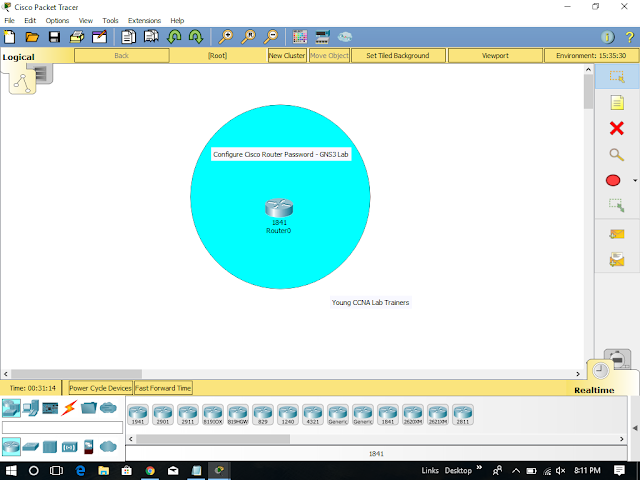Click the Young CCNA Lab Trainers note

(x=370, y=302)
